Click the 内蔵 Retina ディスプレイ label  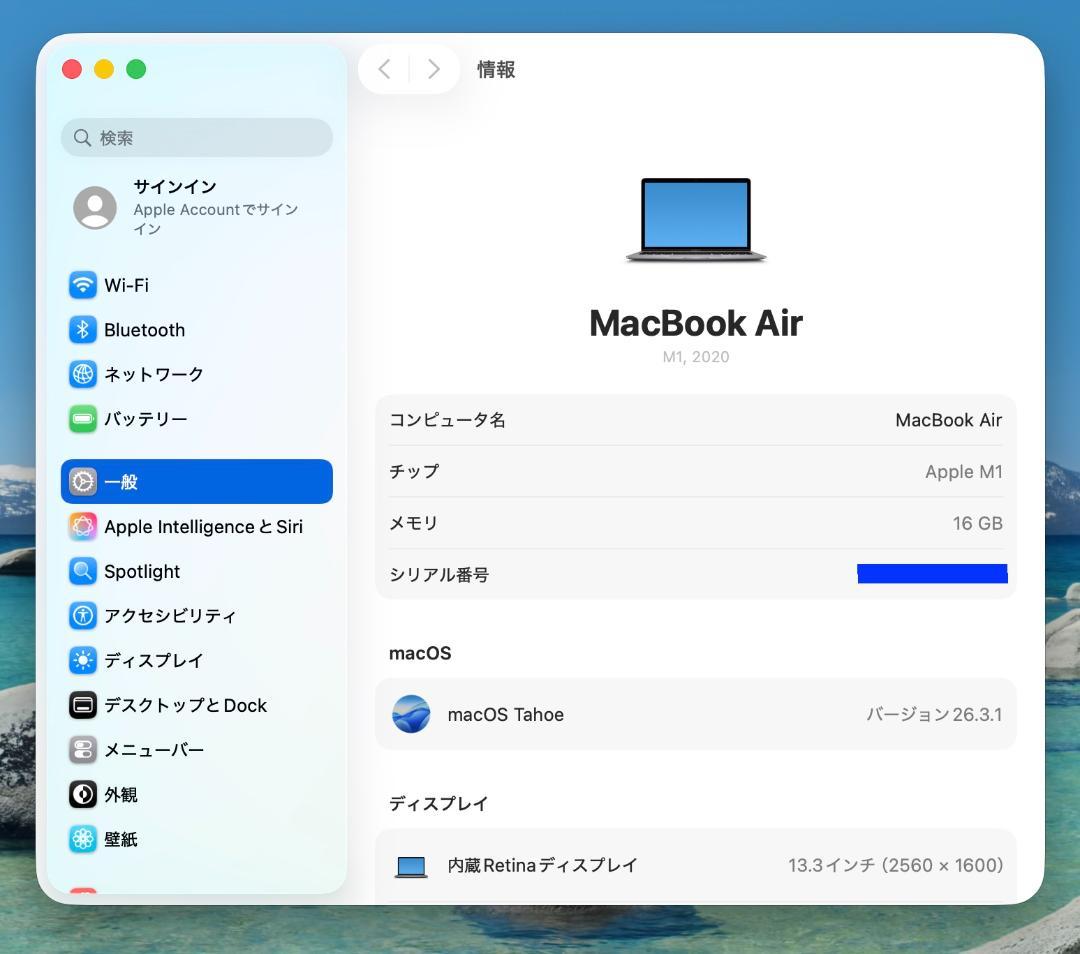[x=542, y=865]
